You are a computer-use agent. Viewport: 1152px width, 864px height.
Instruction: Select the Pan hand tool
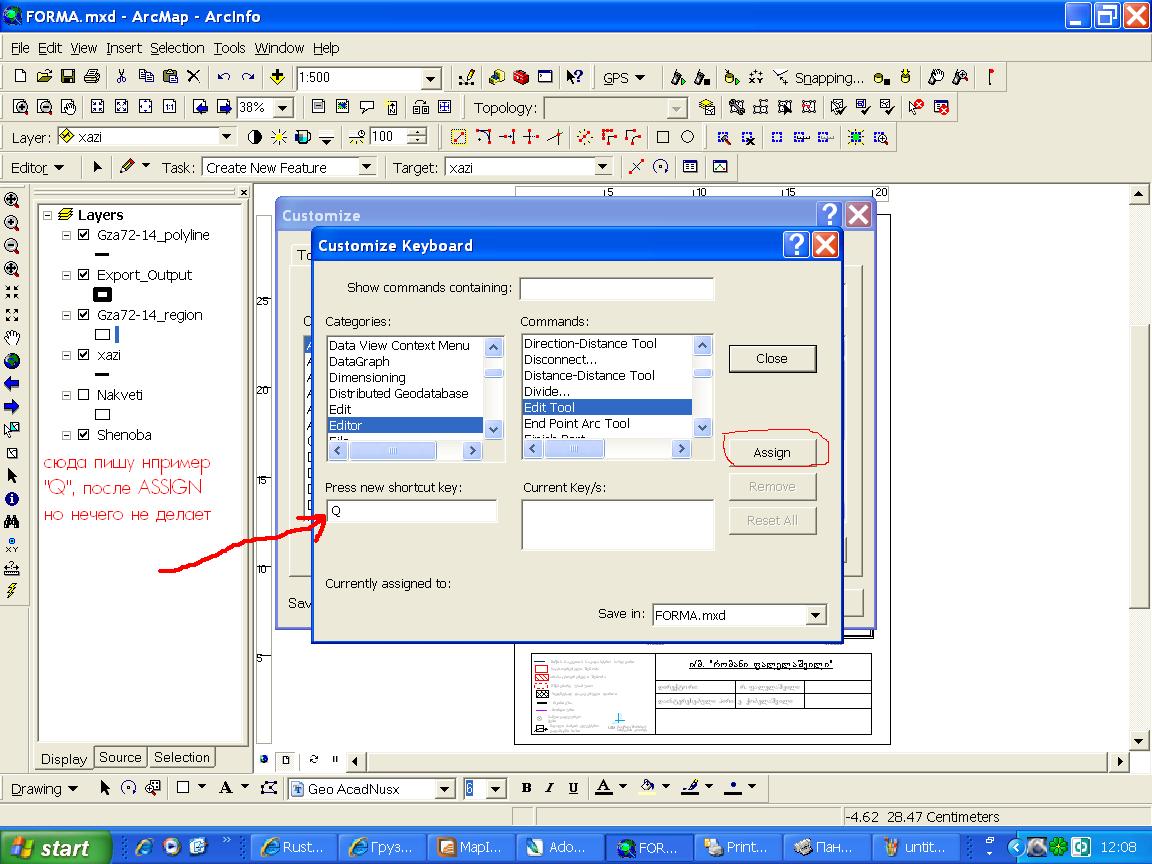coord(12,338)
